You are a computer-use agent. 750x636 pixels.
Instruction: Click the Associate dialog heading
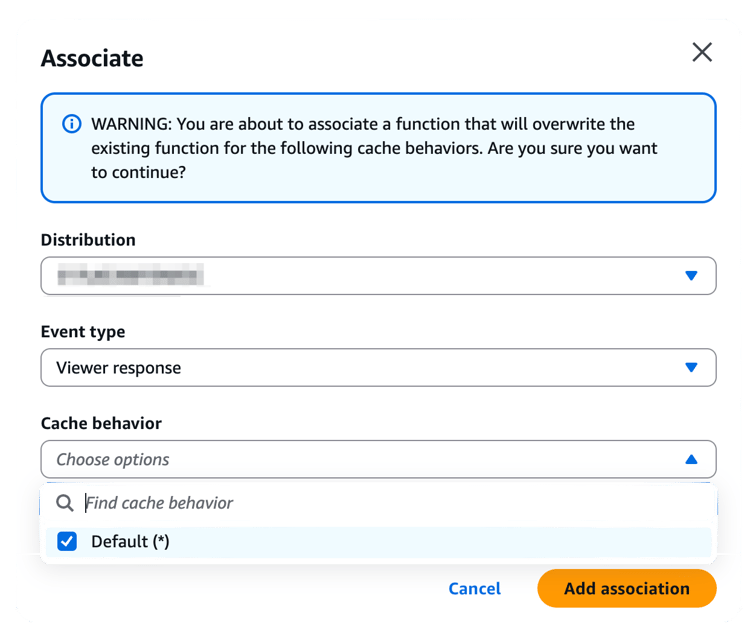click(92, 58)
